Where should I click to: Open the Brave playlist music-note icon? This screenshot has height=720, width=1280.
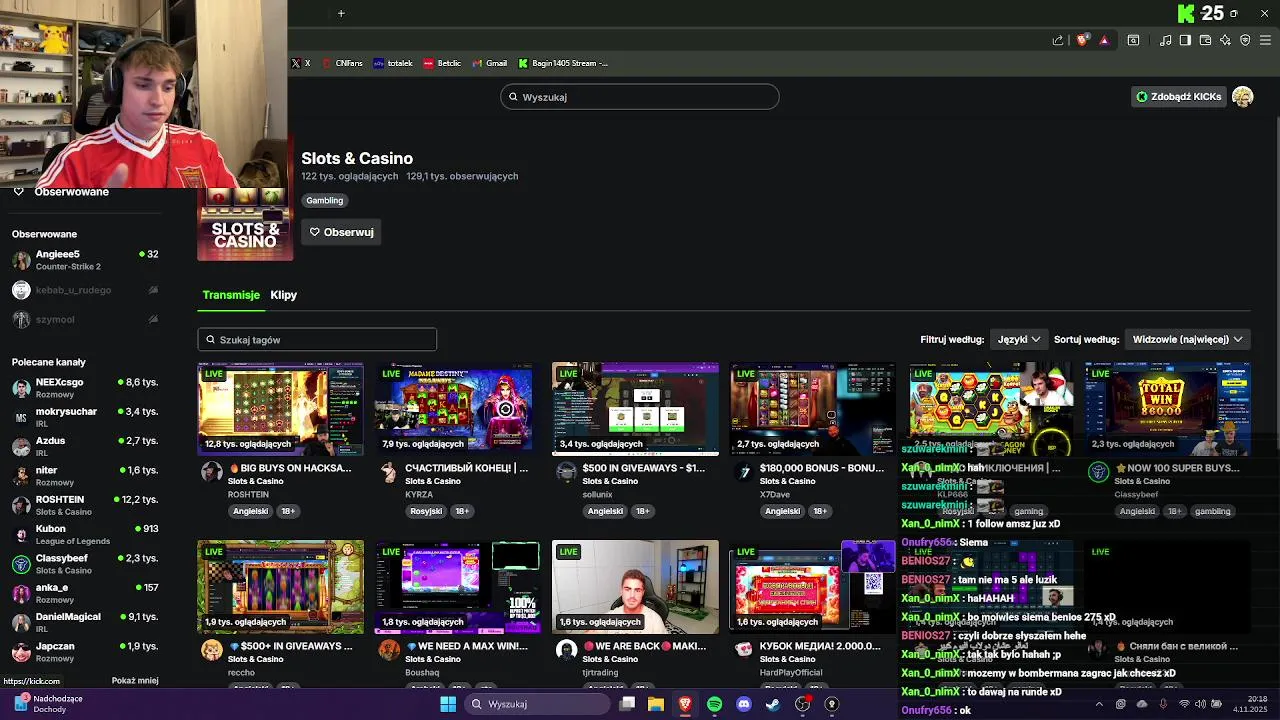click(x=1166, y=40)
